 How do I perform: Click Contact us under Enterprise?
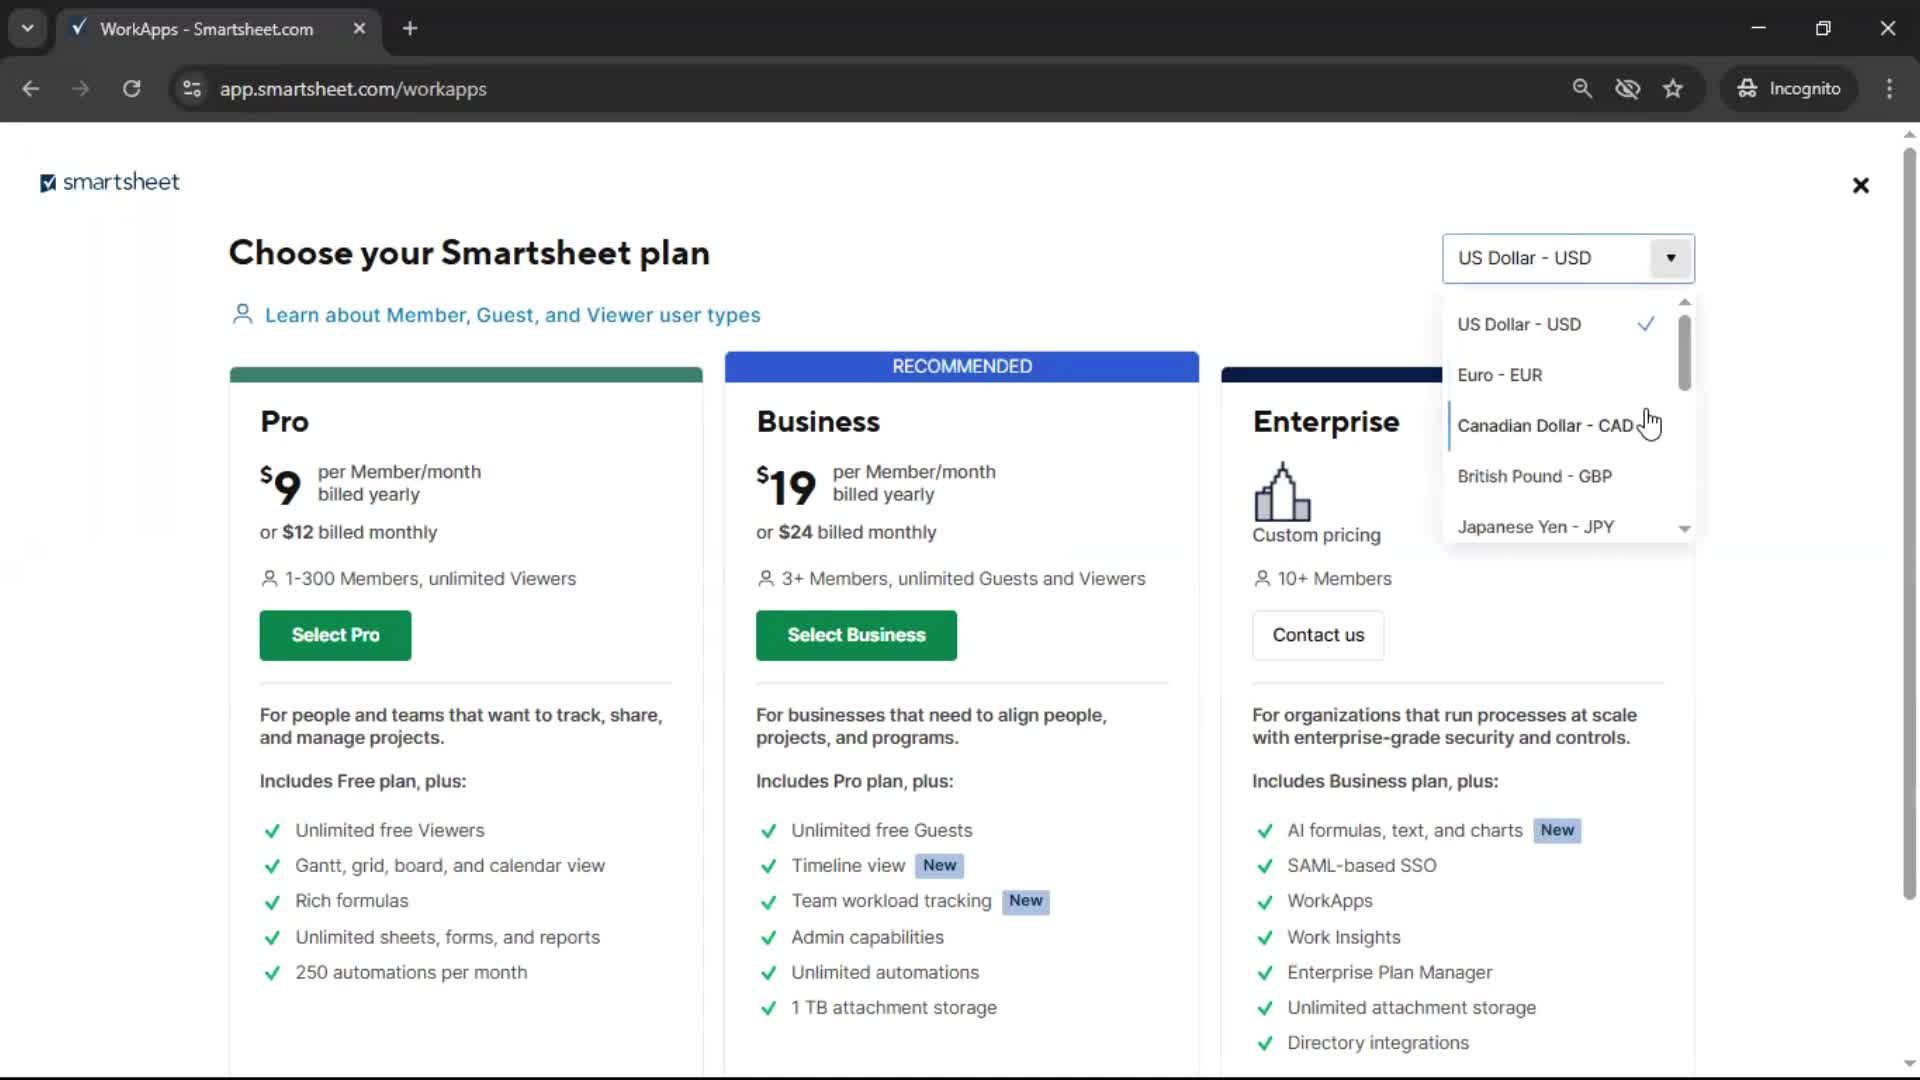(1317, 635)
